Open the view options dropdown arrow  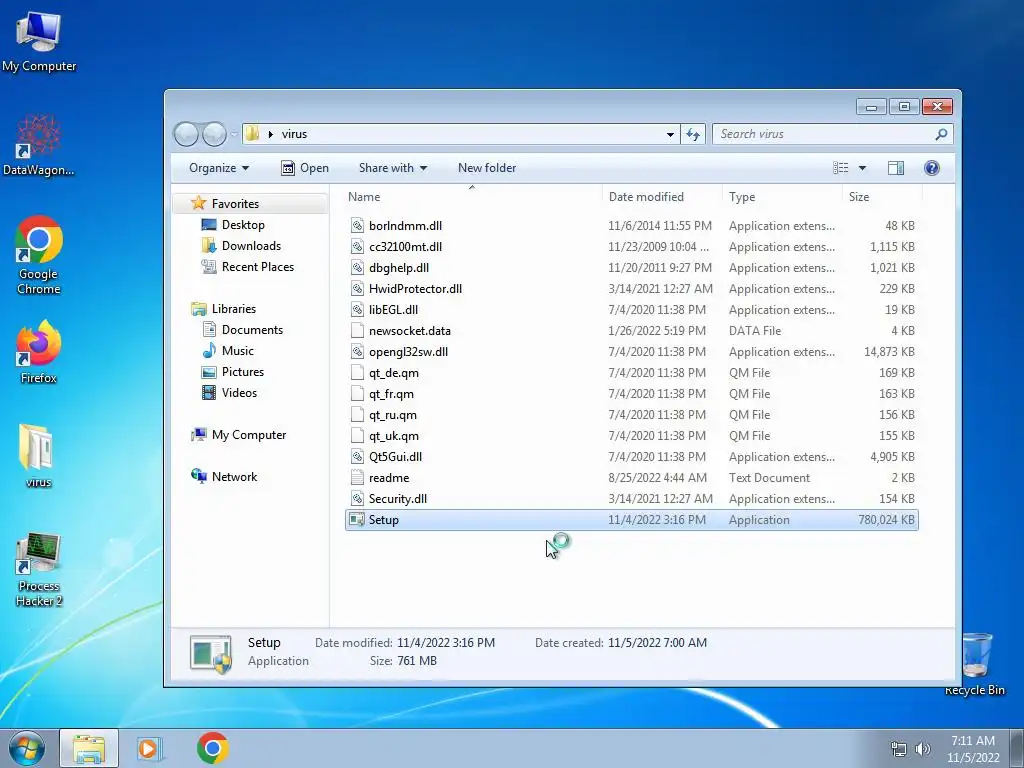[x=862, y=168]
